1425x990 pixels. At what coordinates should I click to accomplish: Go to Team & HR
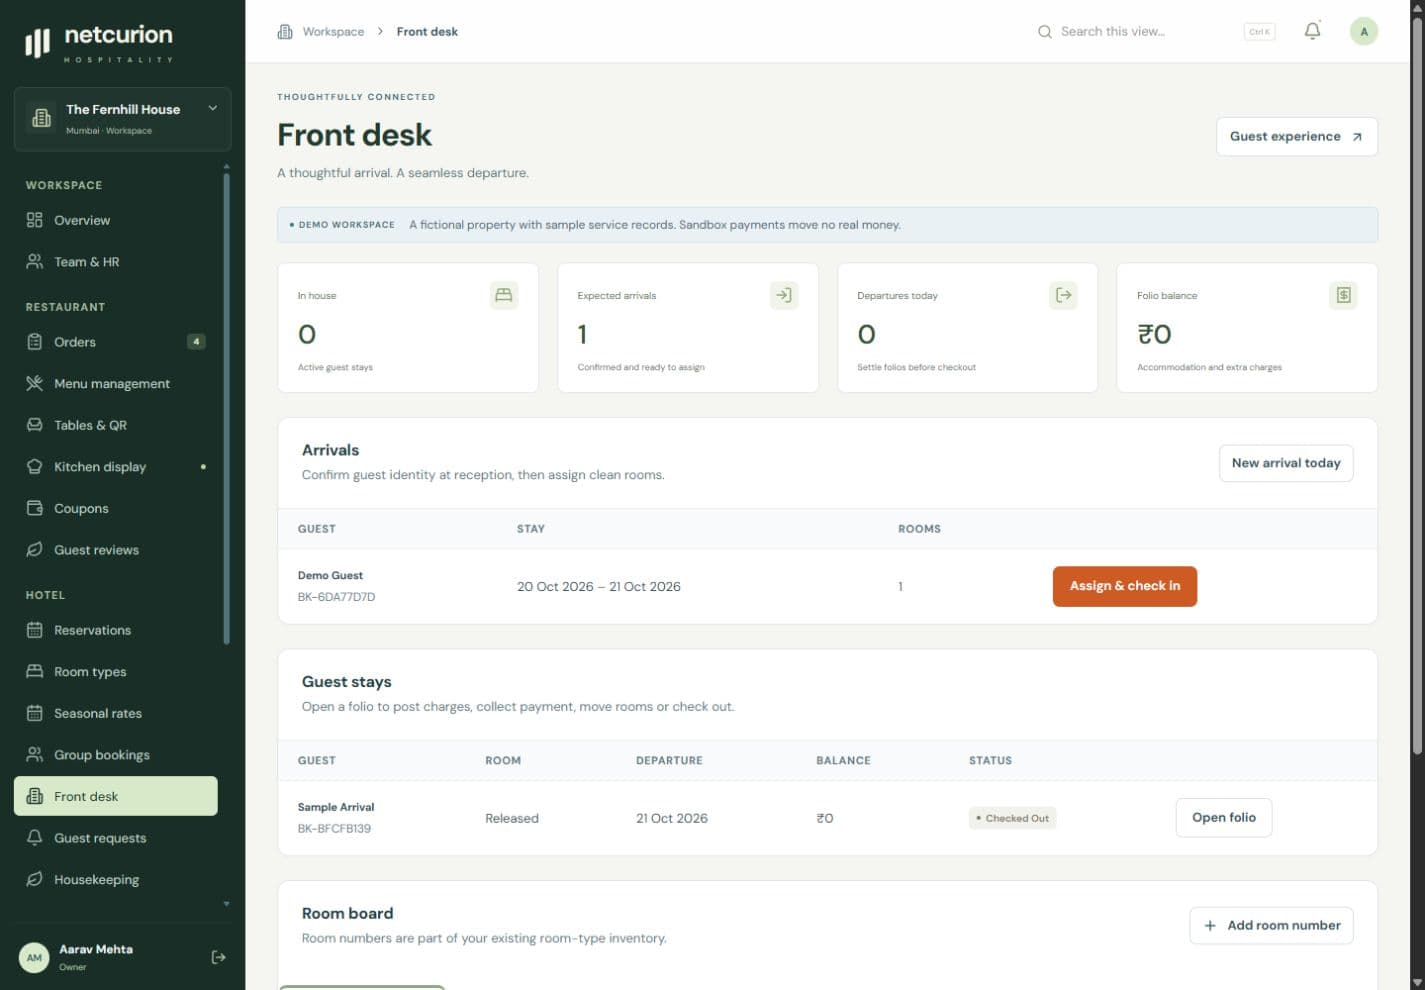[116, 262]
